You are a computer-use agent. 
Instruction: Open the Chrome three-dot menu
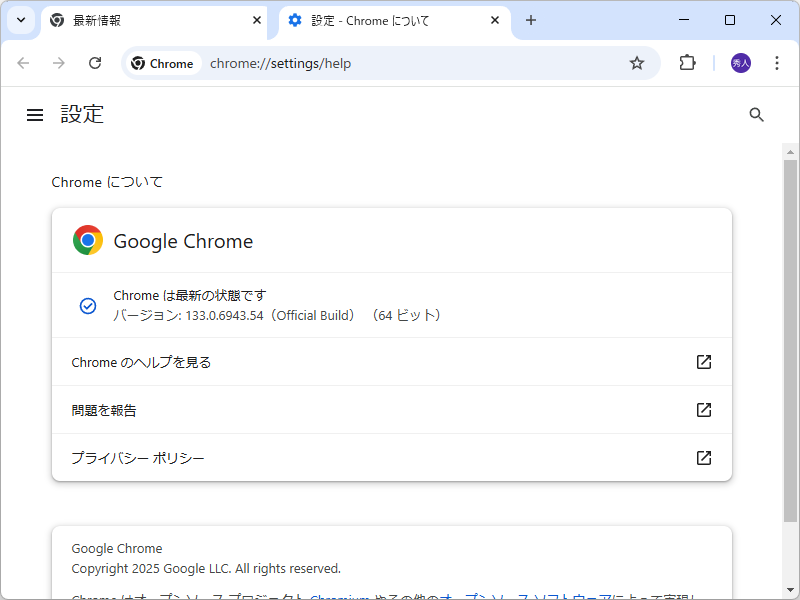pos(777,62)
